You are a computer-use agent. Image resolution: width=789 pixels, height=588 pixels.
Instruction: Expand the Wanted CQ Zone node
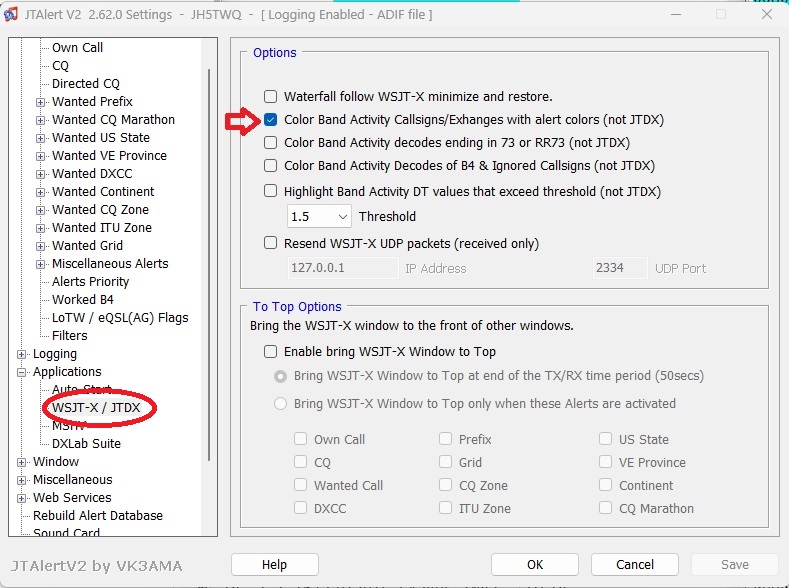(x=40, y=210)
